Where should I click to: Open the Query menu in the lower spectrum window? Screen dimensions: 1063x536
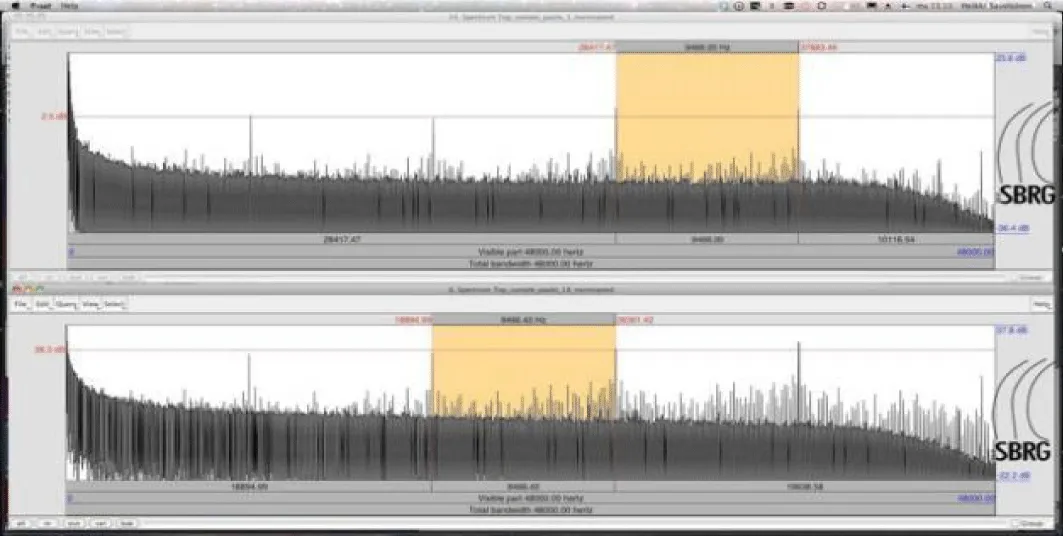pyautogui.click(x=68, y=303)
